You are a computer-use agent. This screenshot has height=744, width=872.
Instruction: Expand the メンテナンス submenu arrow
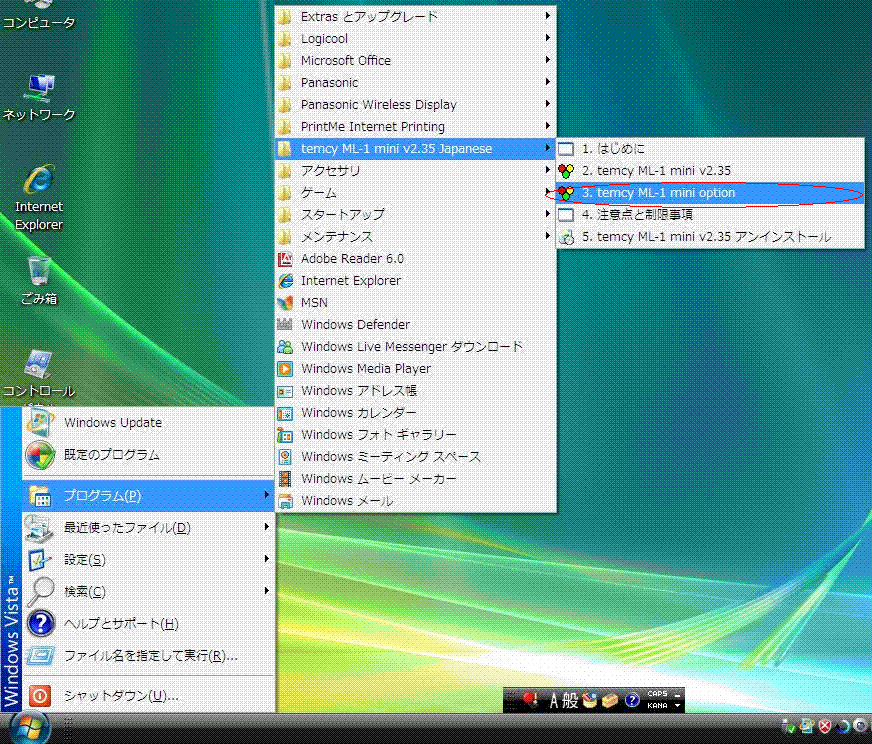(x=548, y=236)
